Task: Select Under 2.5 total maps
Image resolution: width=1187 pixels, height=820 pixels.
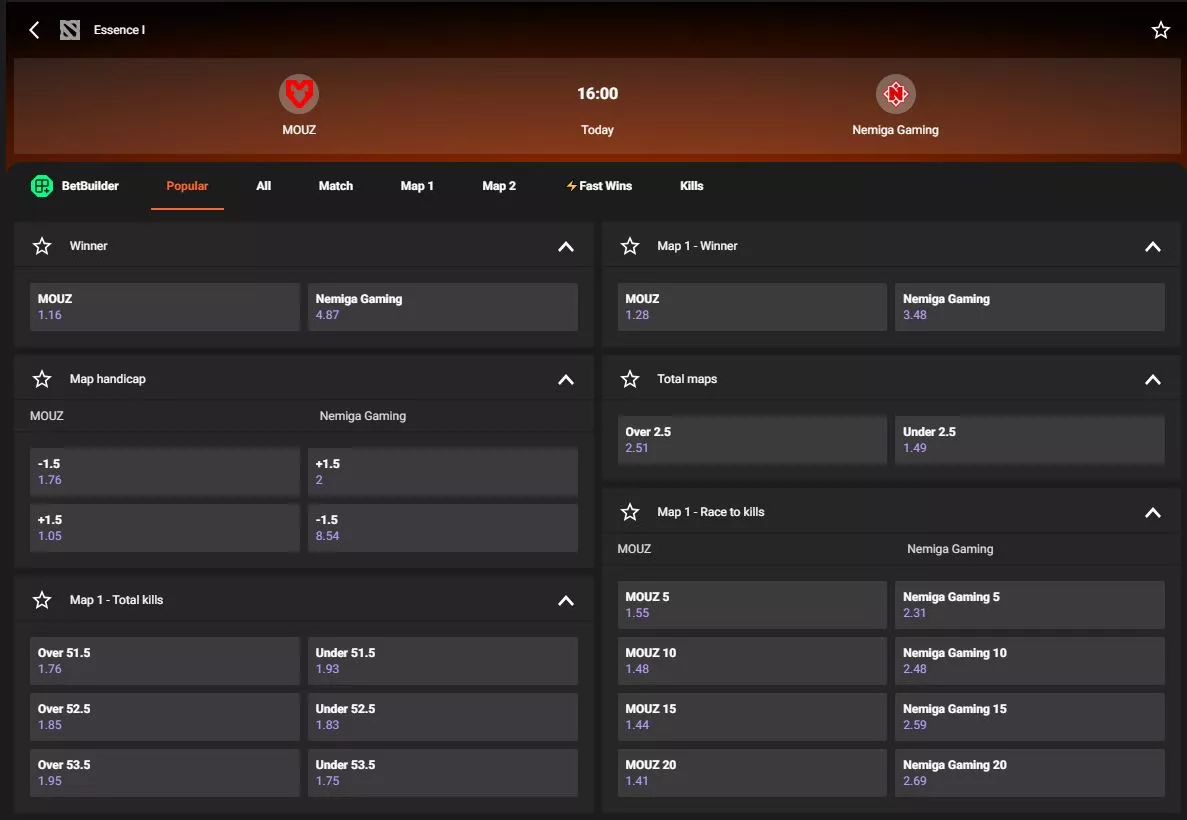Action: click(1030, 440)
